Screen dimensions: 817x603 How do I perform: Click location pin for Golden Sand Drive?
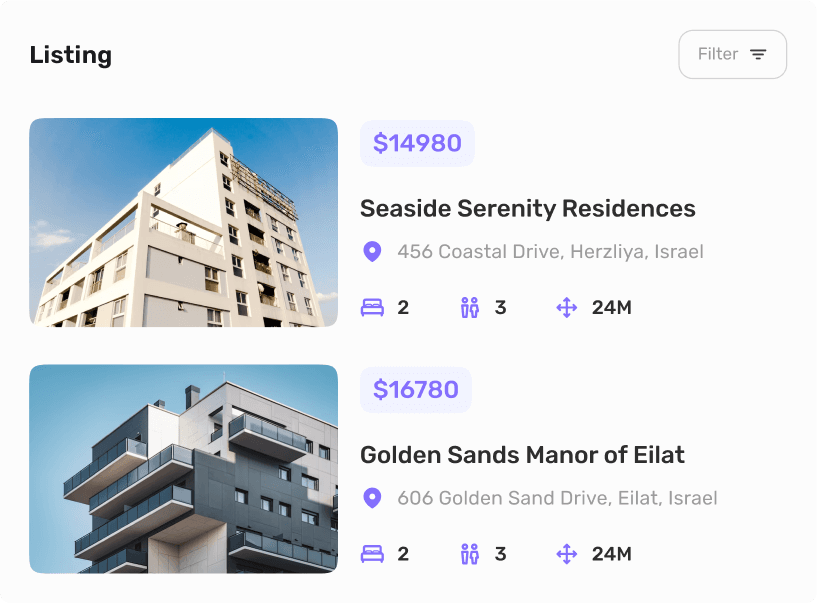click(372, 498)
